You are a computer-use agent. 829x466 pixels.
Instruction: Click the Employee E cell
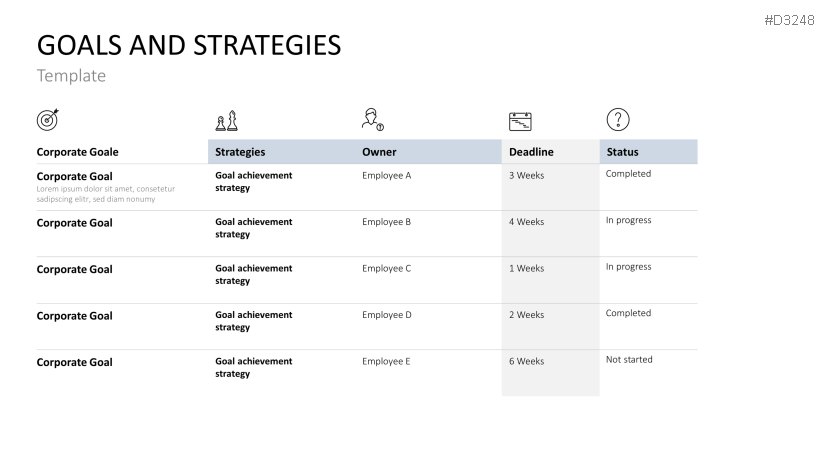[x=386, y=361]
